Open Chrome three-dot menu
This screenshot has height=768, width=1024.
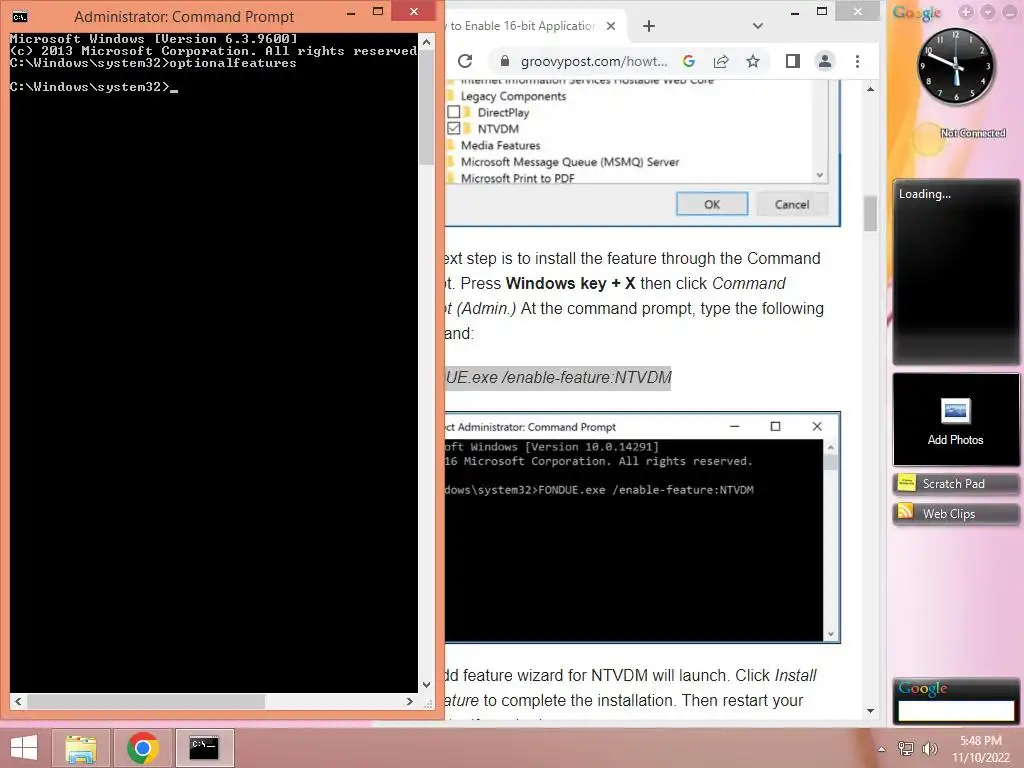point(857,61)
